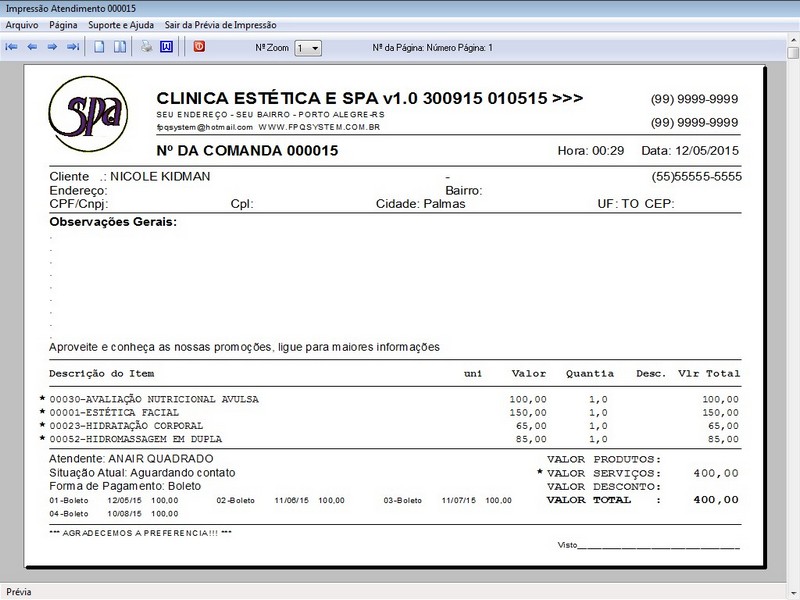The width and height of the screenshot is (800, 600).
Task: Close preview with the red power icon
Action: pyautogui.click(x=199, y=46)
